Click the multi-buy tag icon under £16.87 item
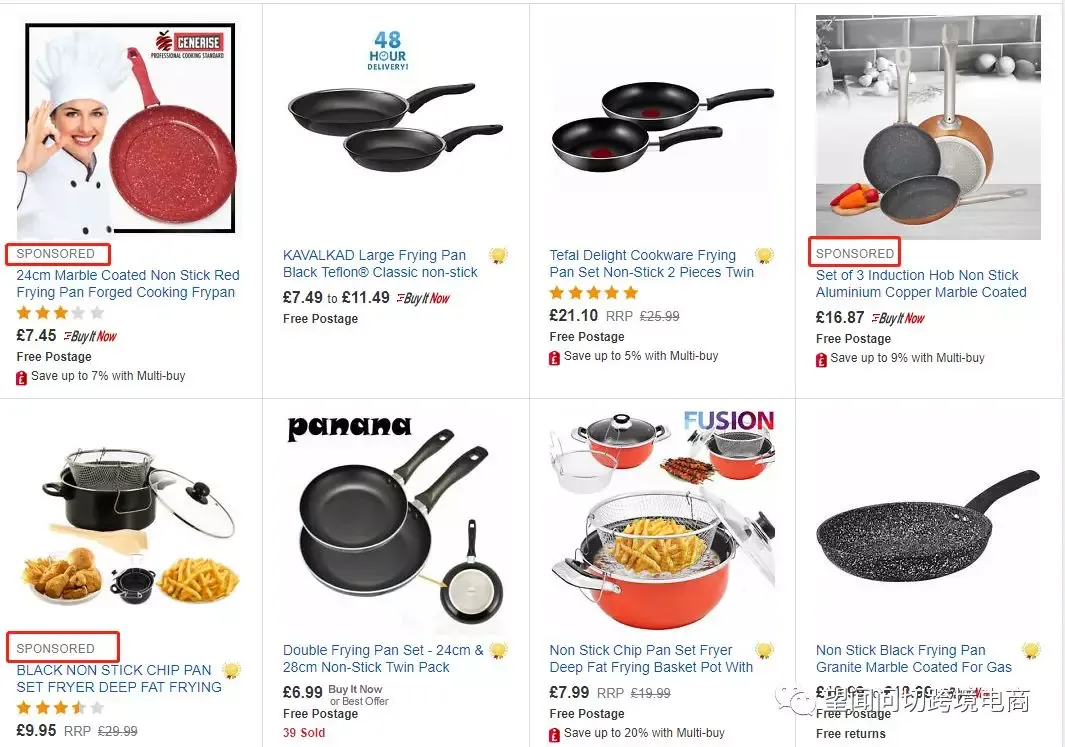The width and height of the screenshot is (1065, 747). tap(821, 359)
